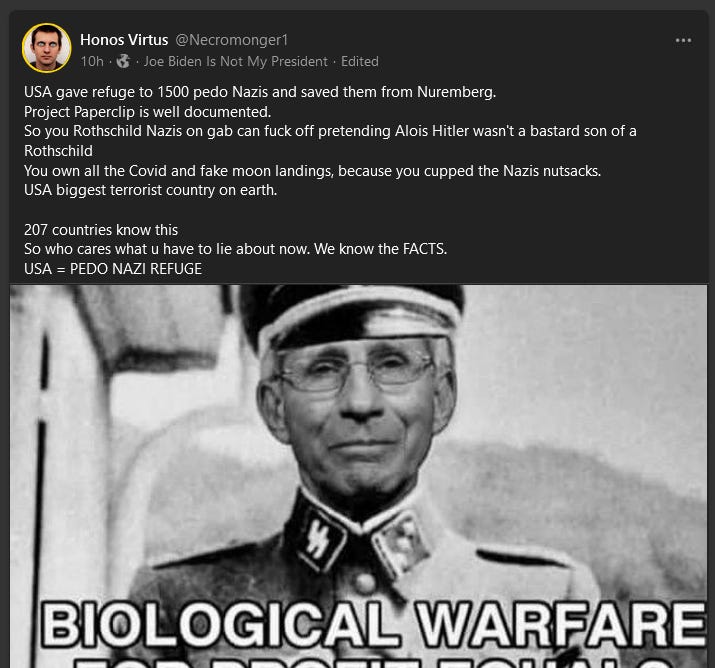Click the 10h timestamp permalink
This screenshot has height=668, width=715.
[92, 62]
